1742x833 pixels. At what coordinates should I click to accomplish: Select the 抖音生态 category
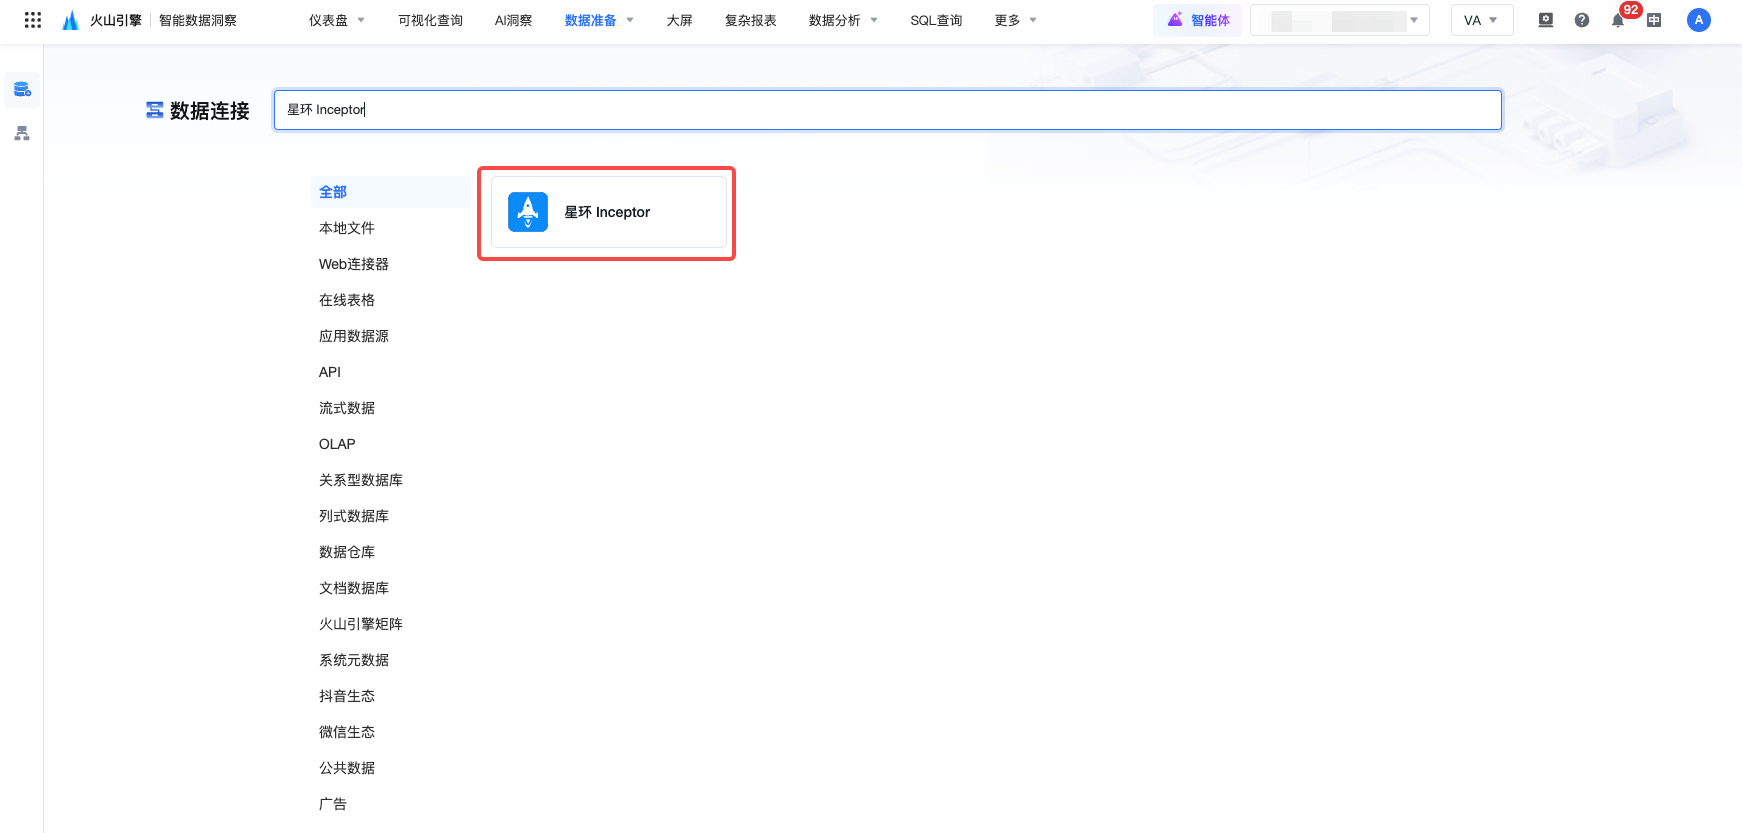347,696
